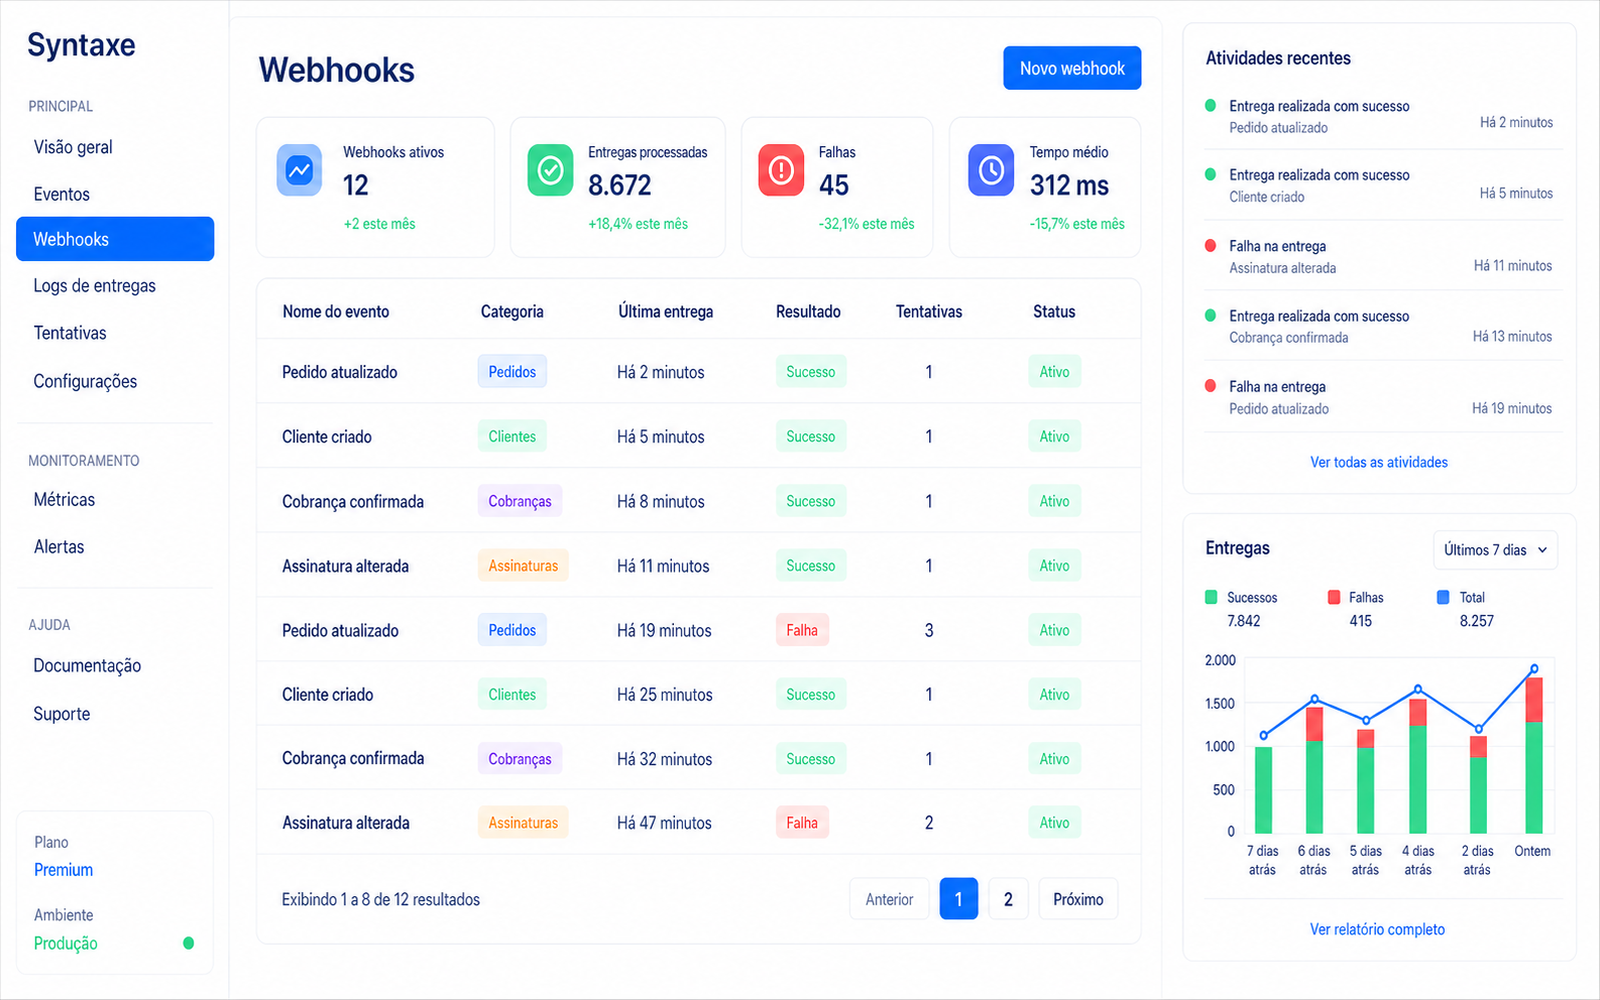The width and height of the screenshot is (1600, 1000).
Task: Click green dot beside Cobrança confirmada activity
Action: click(1211, 316)
